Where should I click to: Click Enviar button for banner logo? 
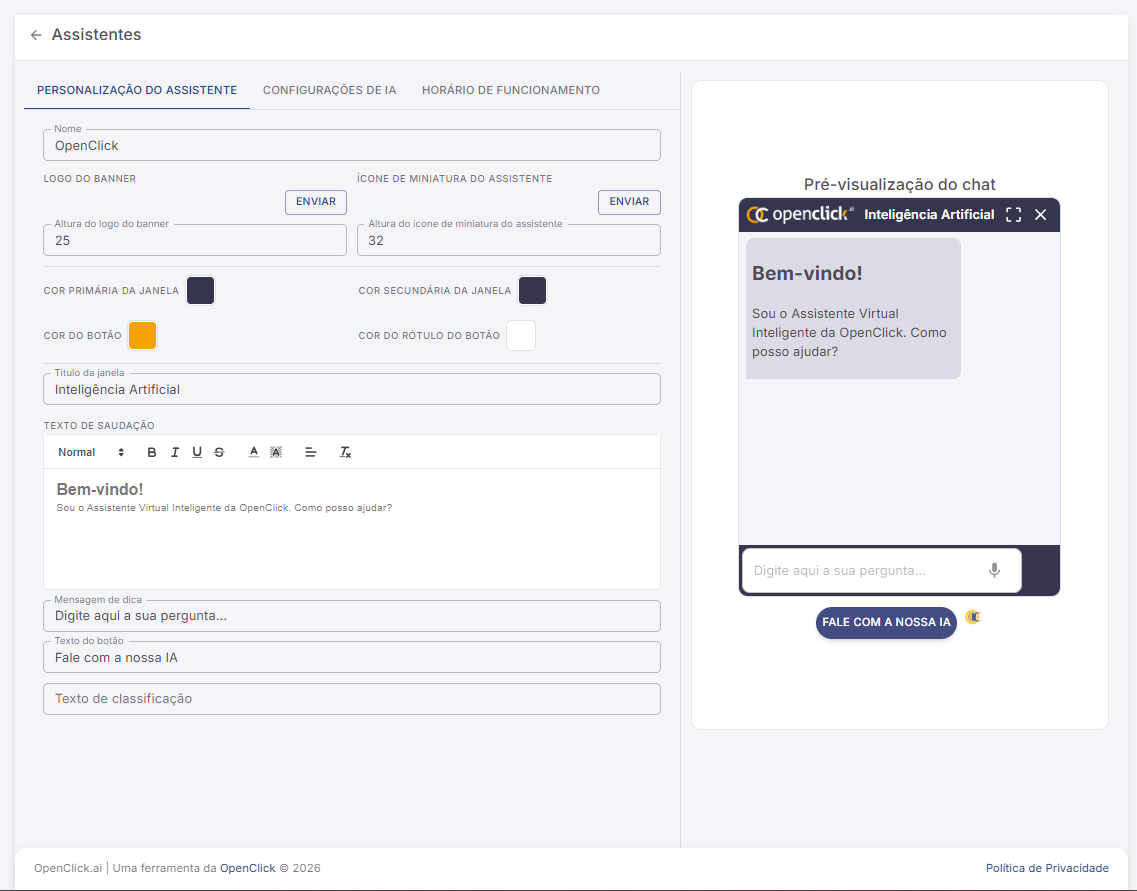(316, 202)
